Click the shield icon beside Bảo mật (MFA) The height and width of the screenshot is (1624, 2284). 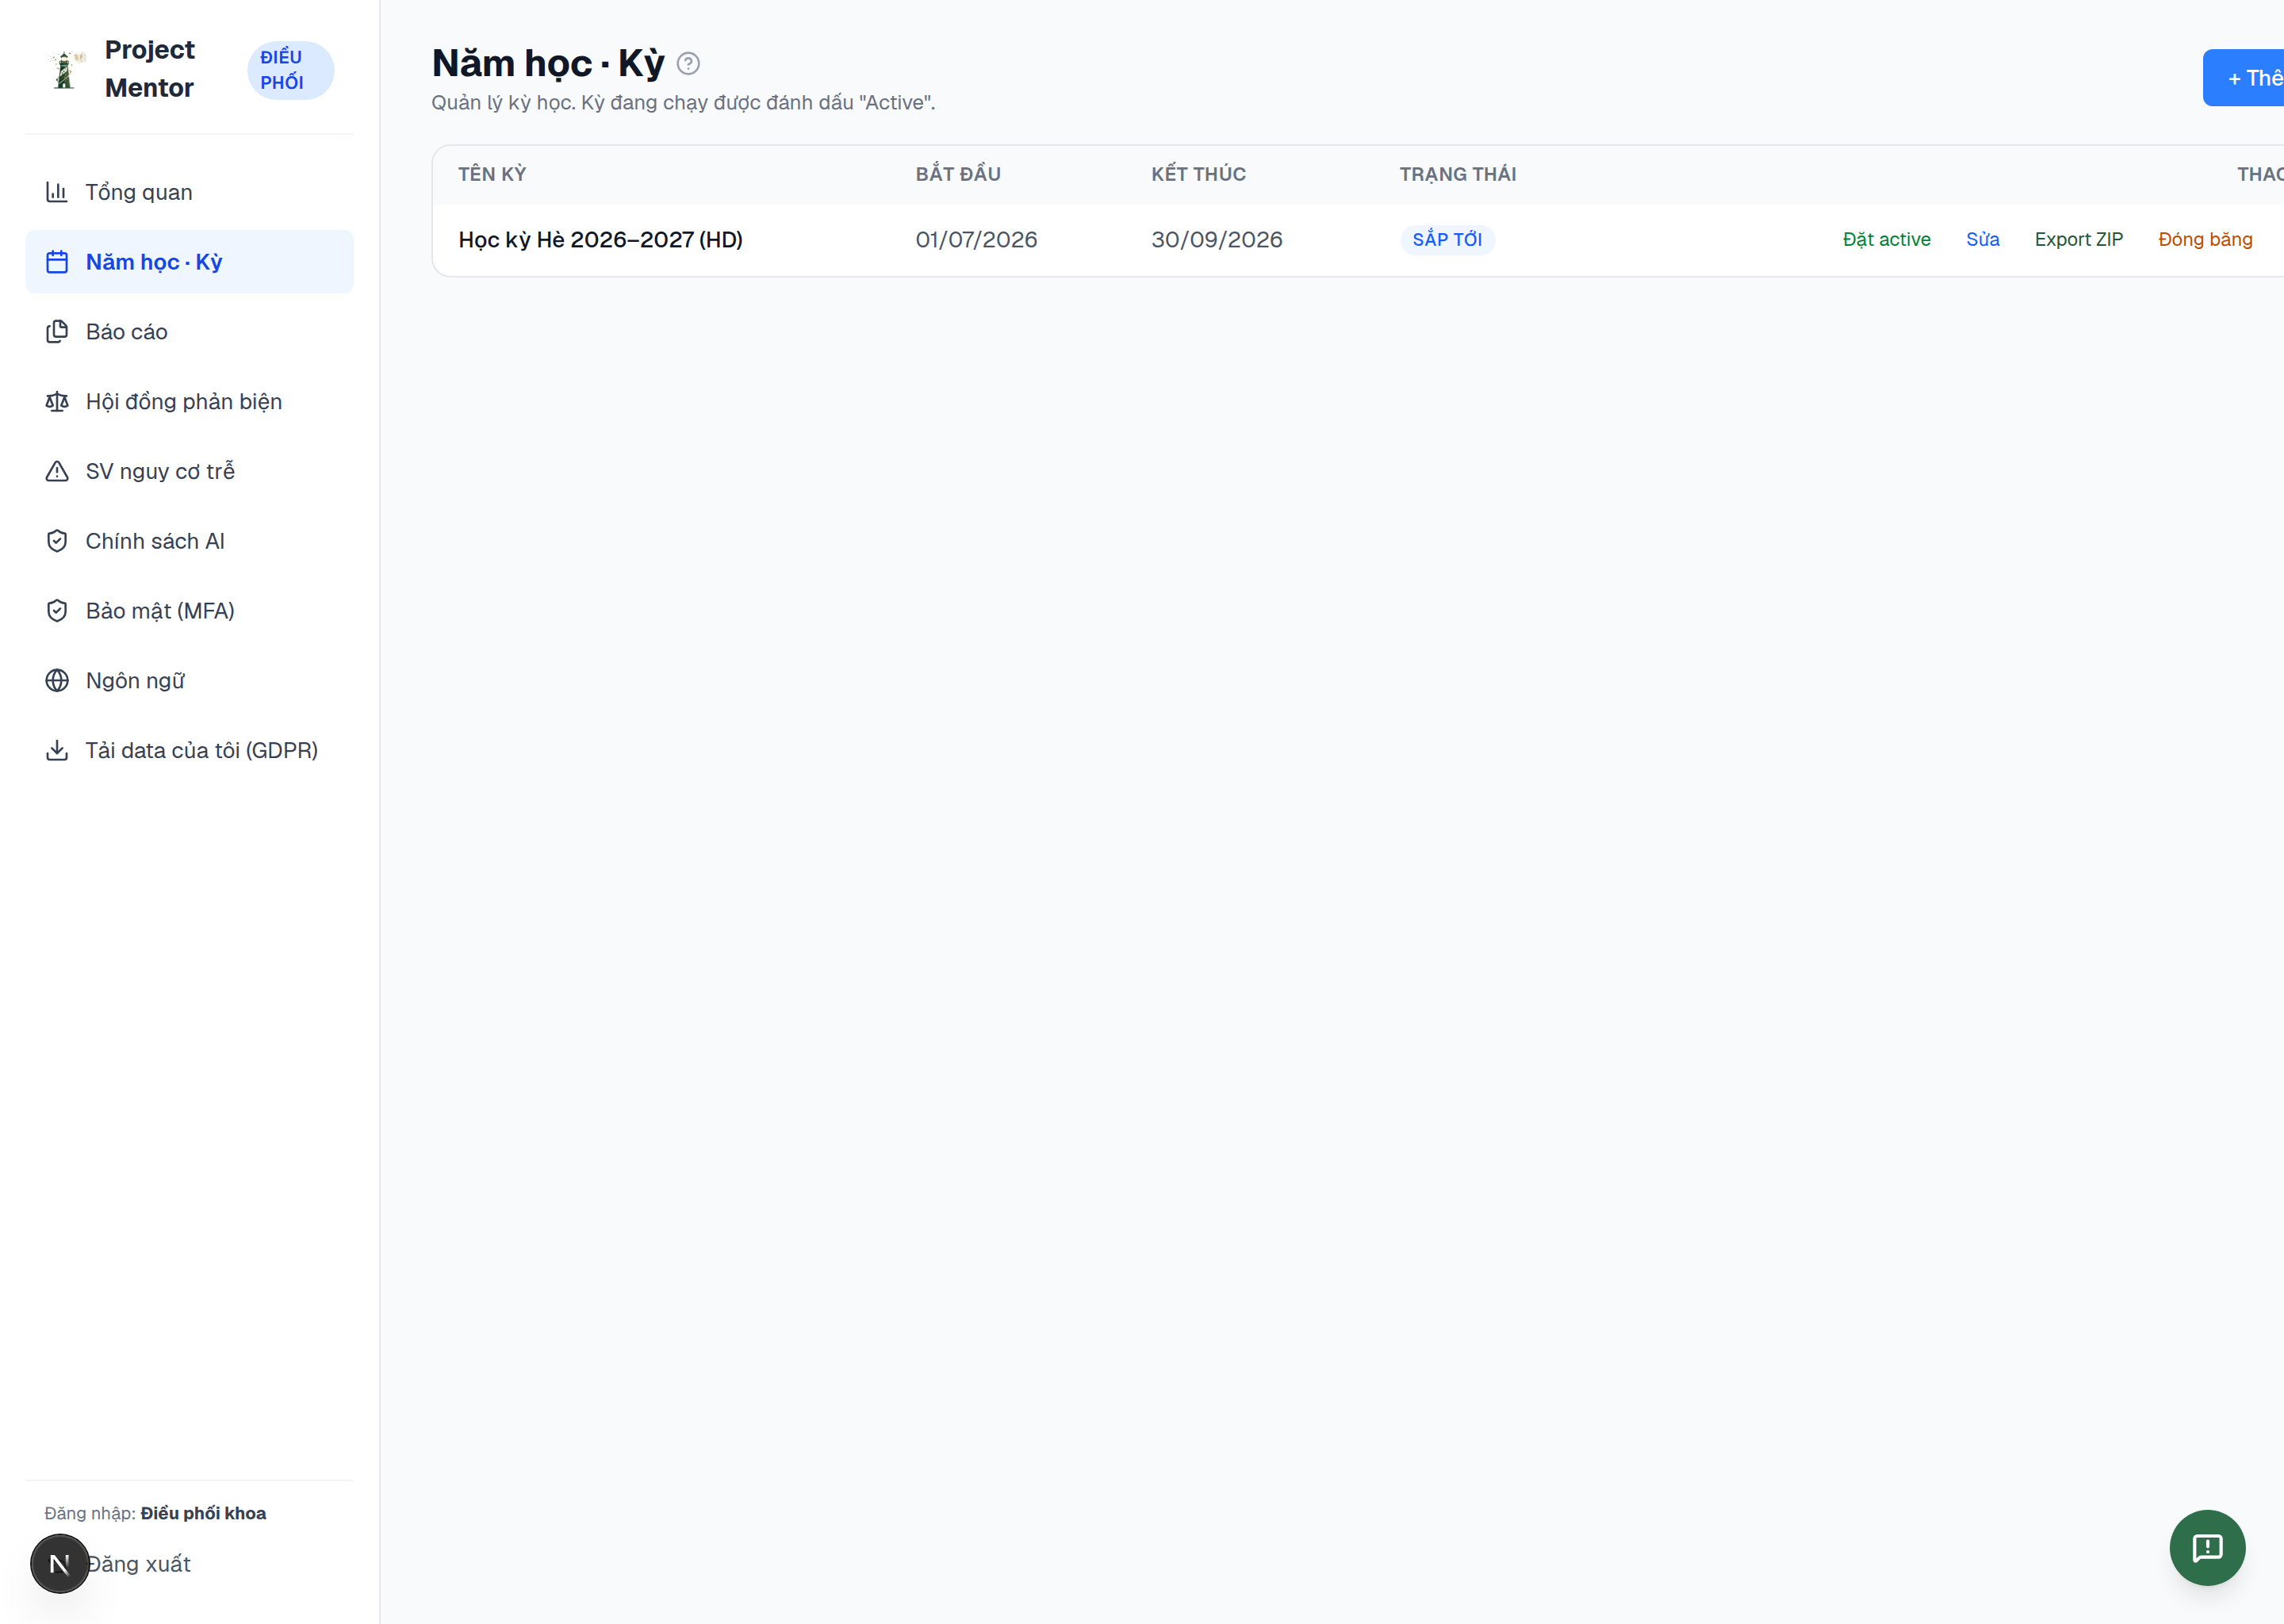point(57,611)
